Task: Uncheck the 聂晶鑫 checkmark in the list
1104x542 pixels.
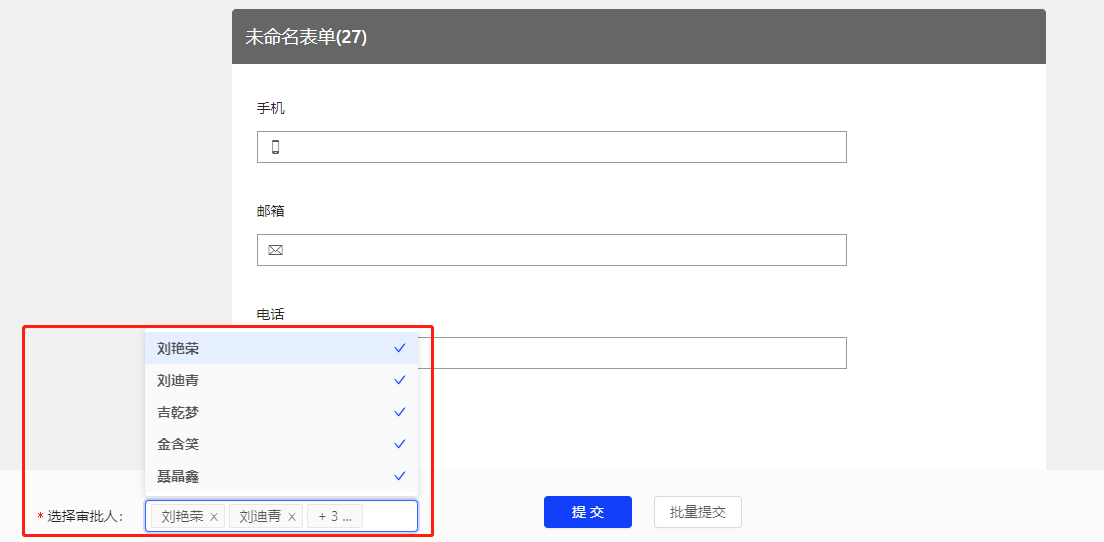Action: pos(400,476)
